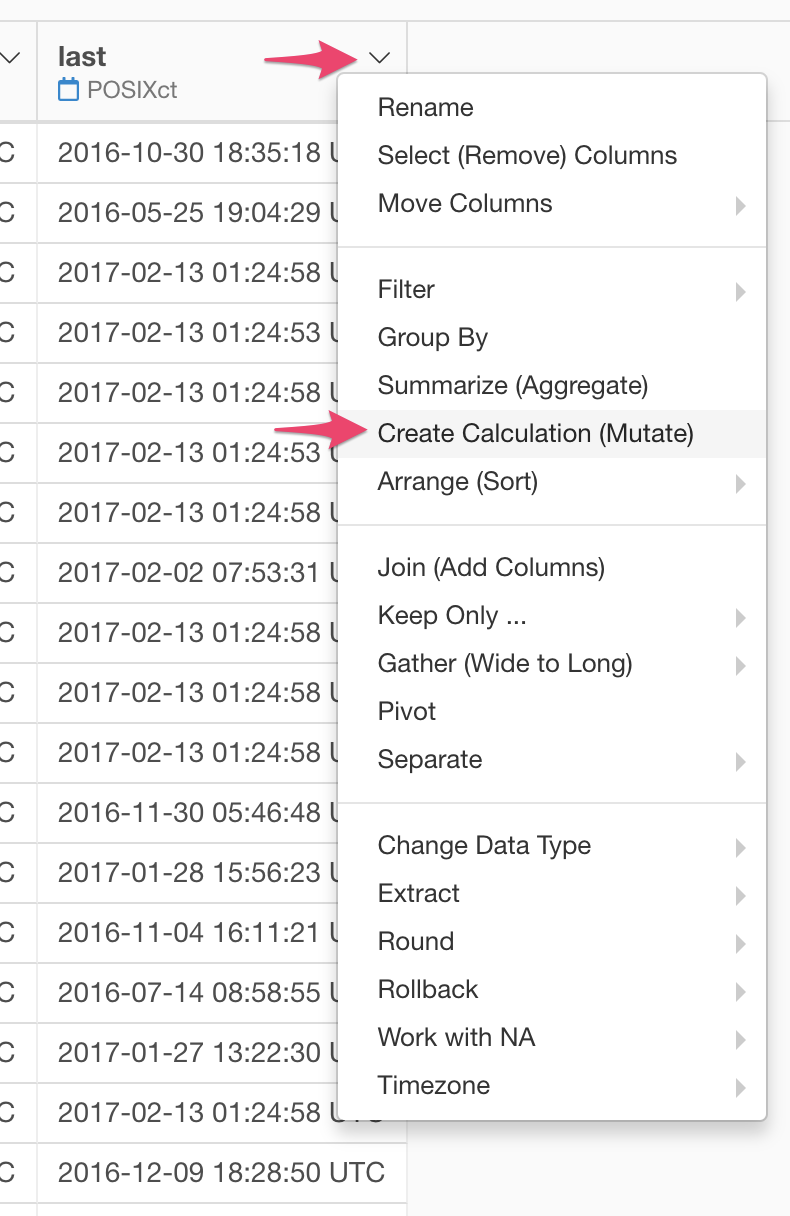Screen dimensions: 790x1216
Task: Open the Keep Only submenu
Action: click(x=452, y=615)
